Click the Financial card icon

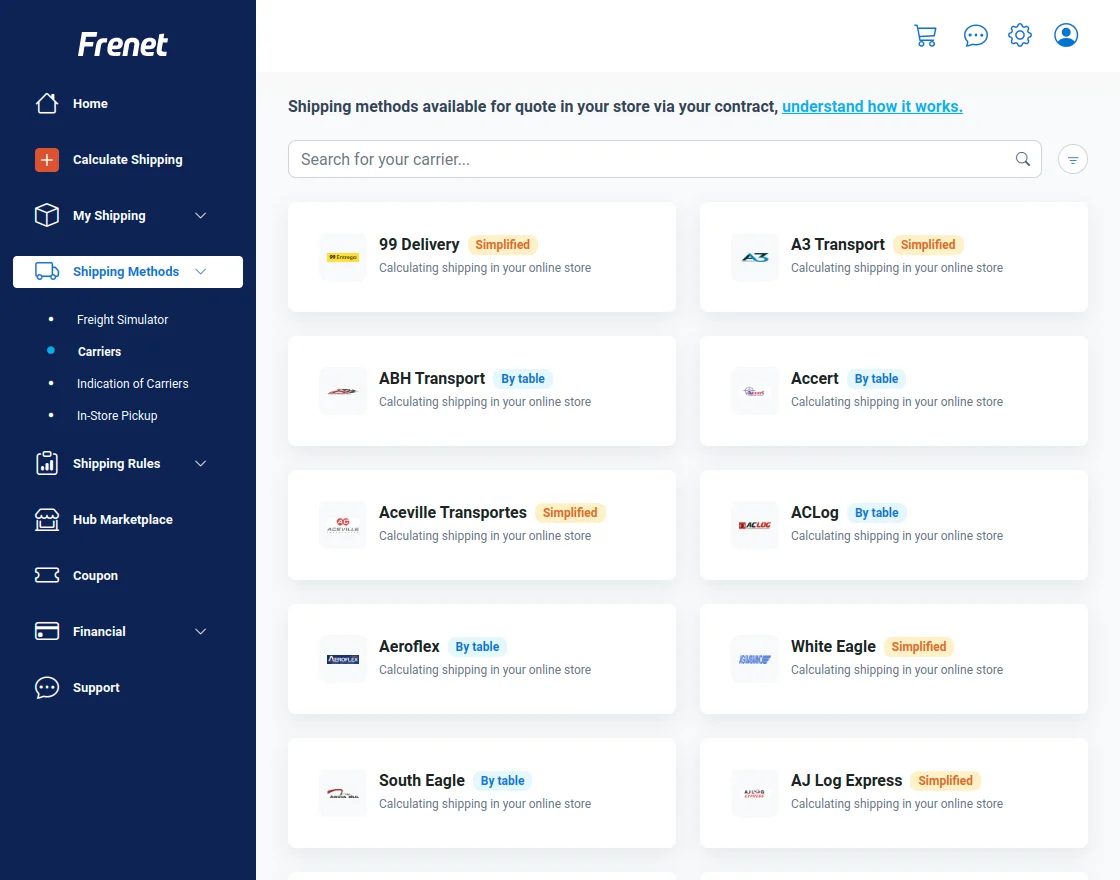(47, 631)
